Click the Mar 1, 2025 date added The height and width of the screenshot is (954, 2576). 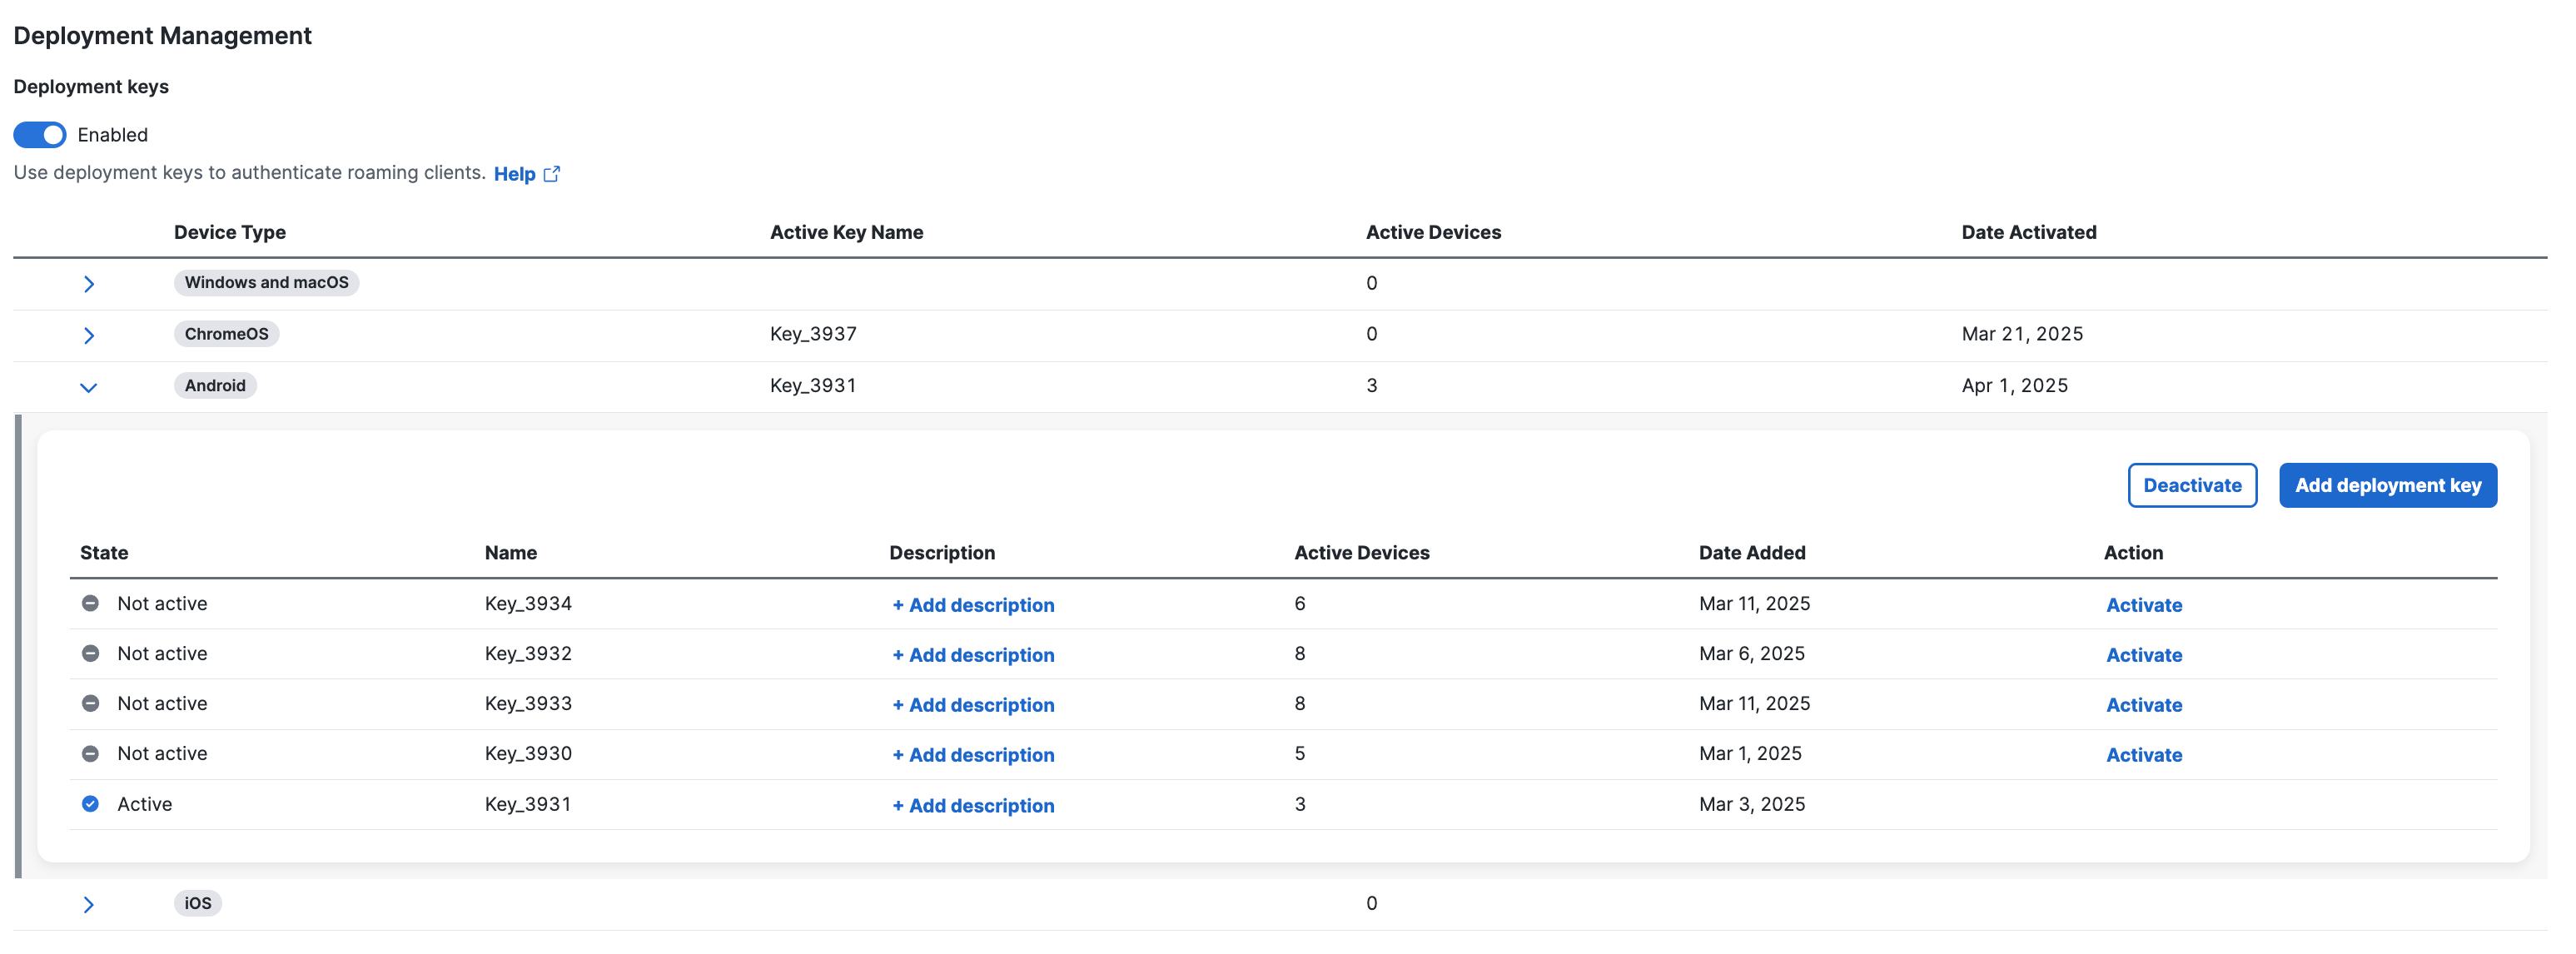[x=1750, y=754]
